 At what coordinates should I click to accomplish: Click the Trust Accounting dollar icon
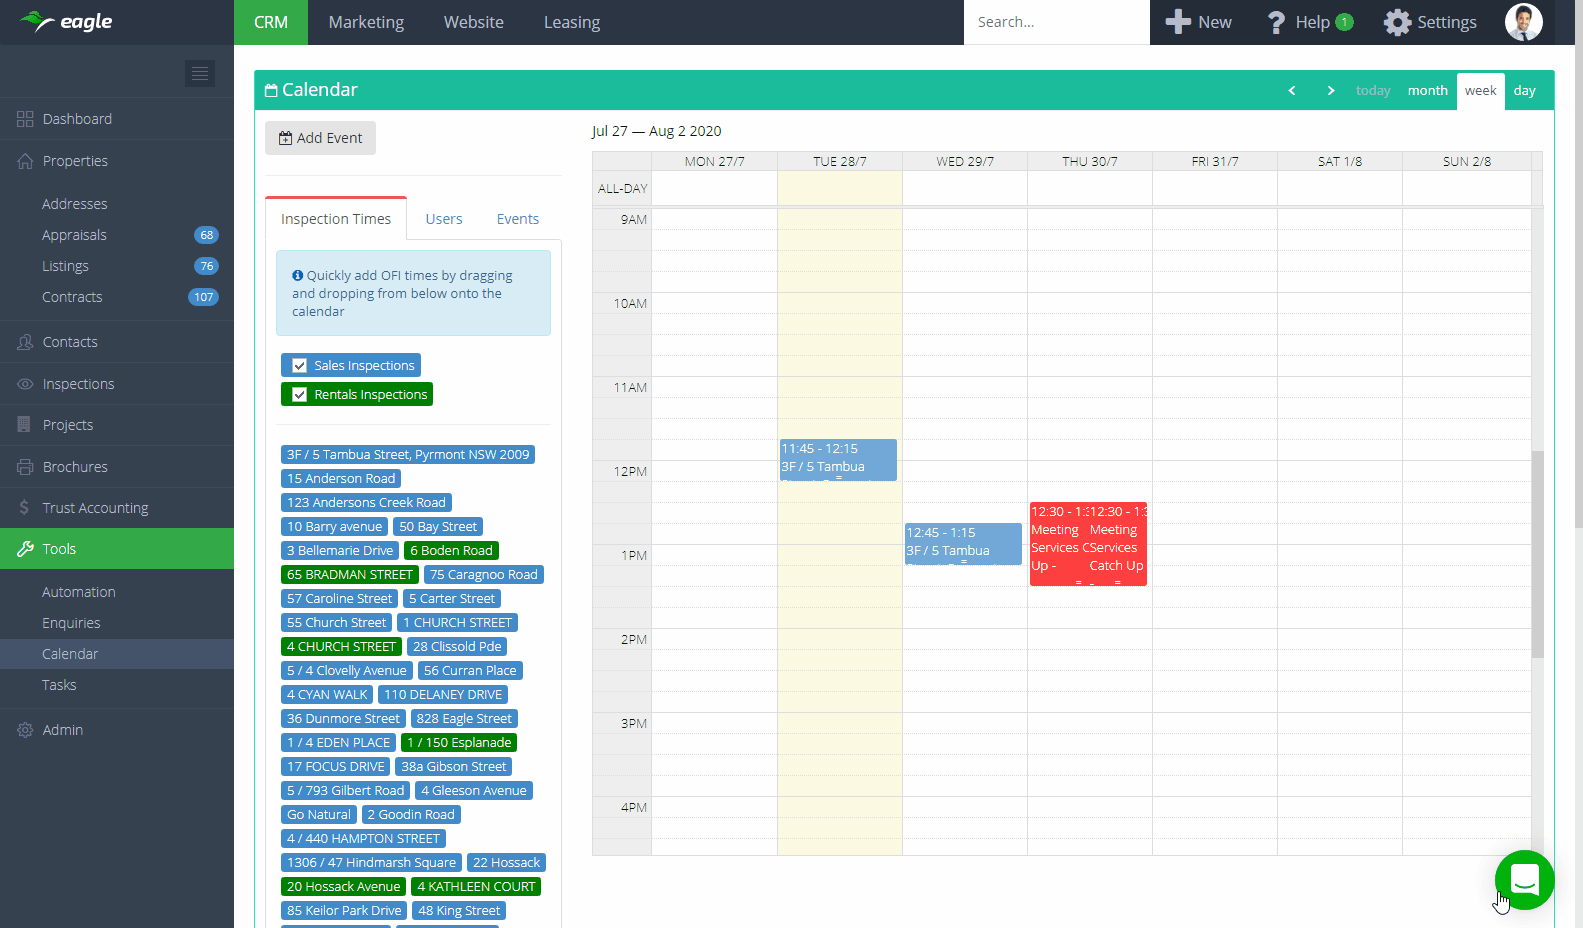click(x=25, y=508)
